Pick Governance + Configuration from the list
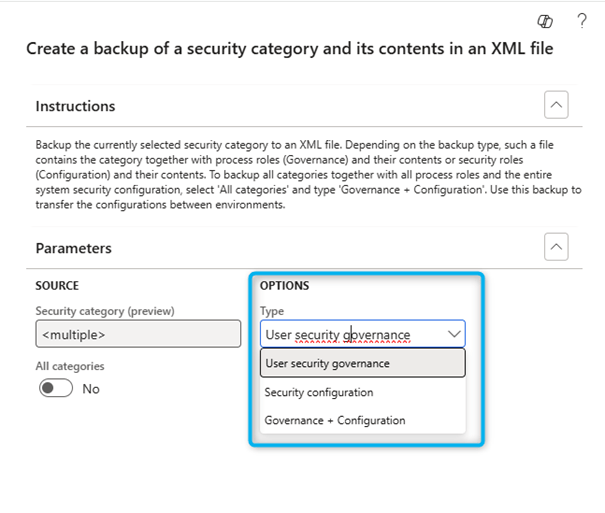 coord(335,420)
